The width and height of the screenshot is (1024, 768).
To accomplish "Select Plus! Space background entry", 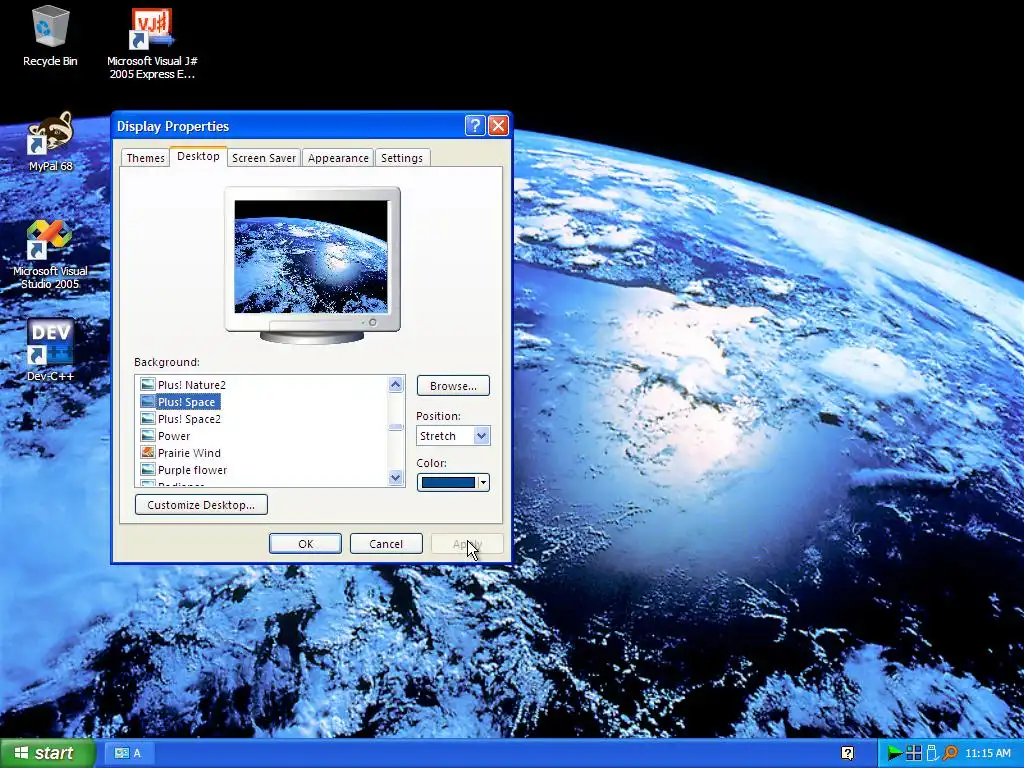I will point(187,402).
